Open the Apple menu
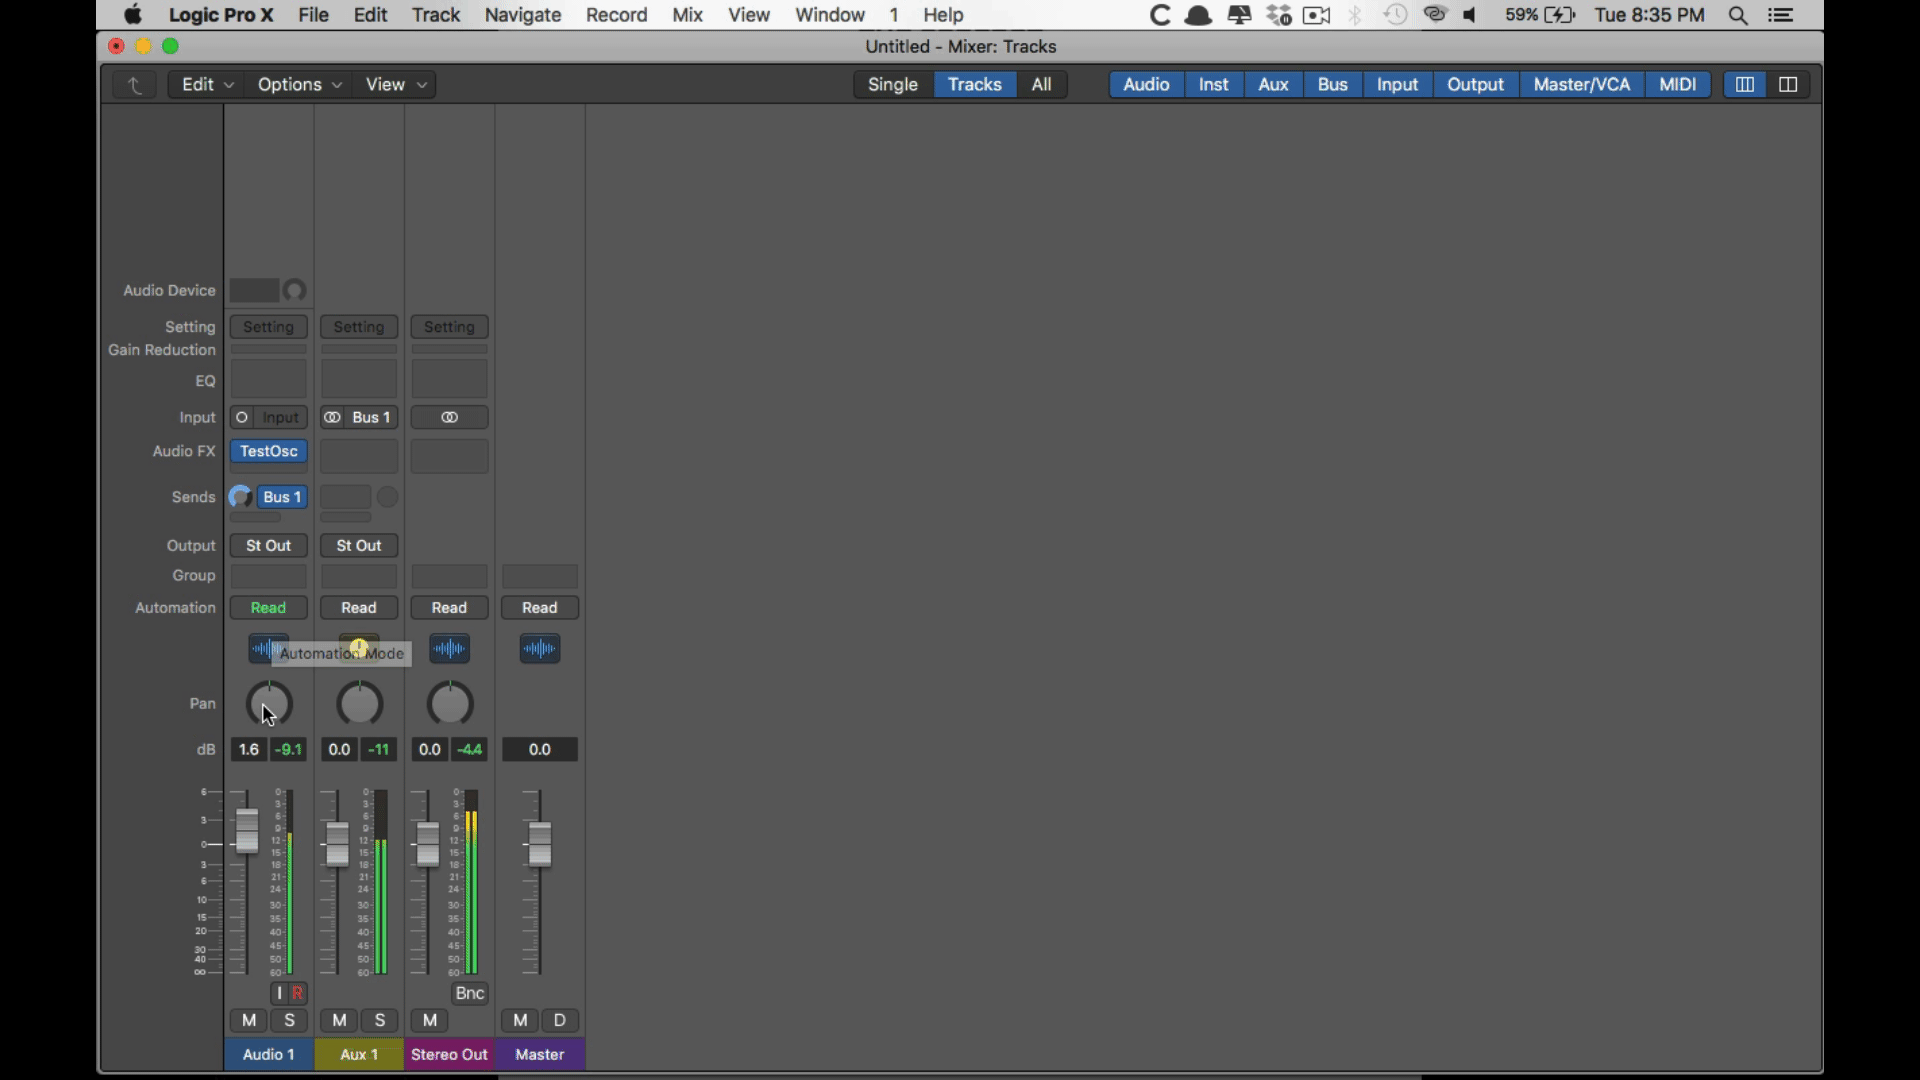 [133, 15]
